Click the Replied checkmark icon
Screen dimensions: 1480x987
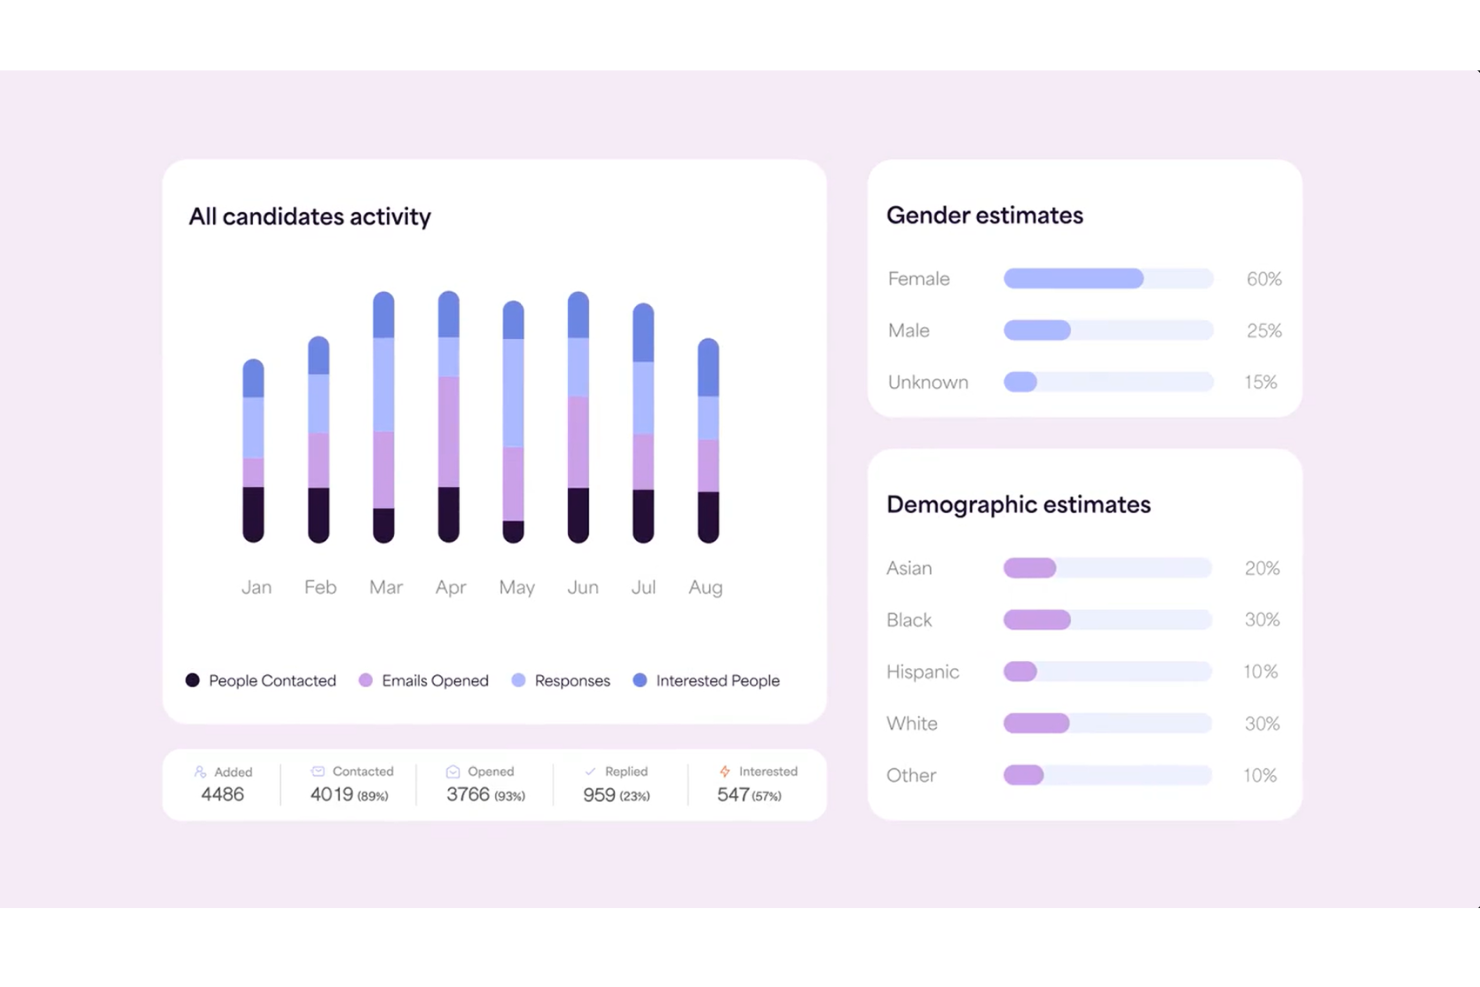click(590, 771)
